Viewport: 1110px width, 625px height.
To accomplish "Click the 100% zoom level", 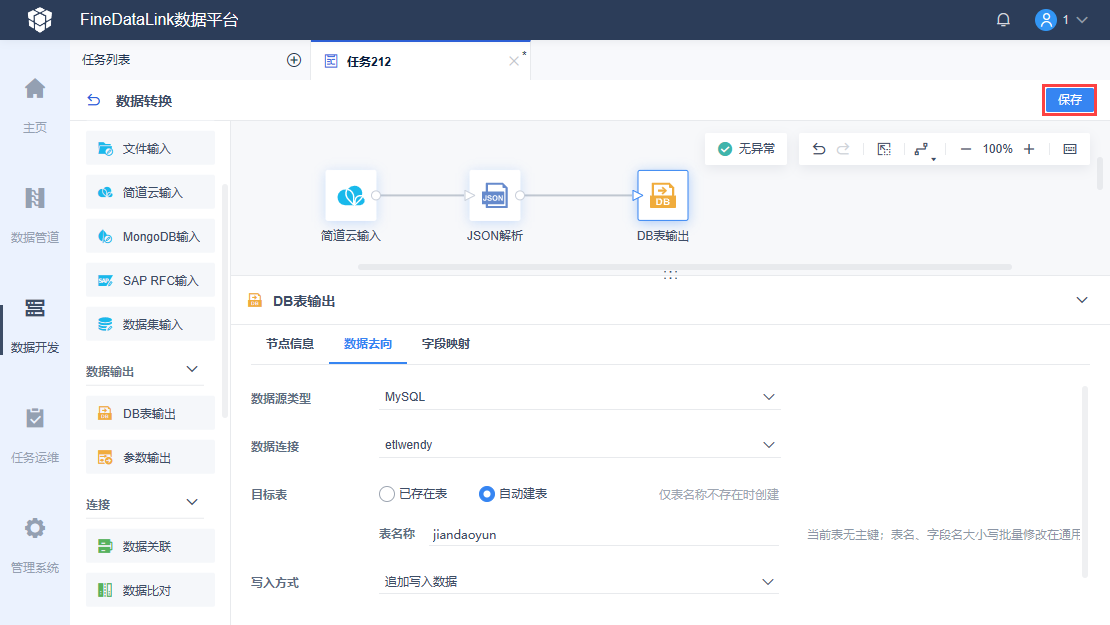I will (x=997, y=149).
